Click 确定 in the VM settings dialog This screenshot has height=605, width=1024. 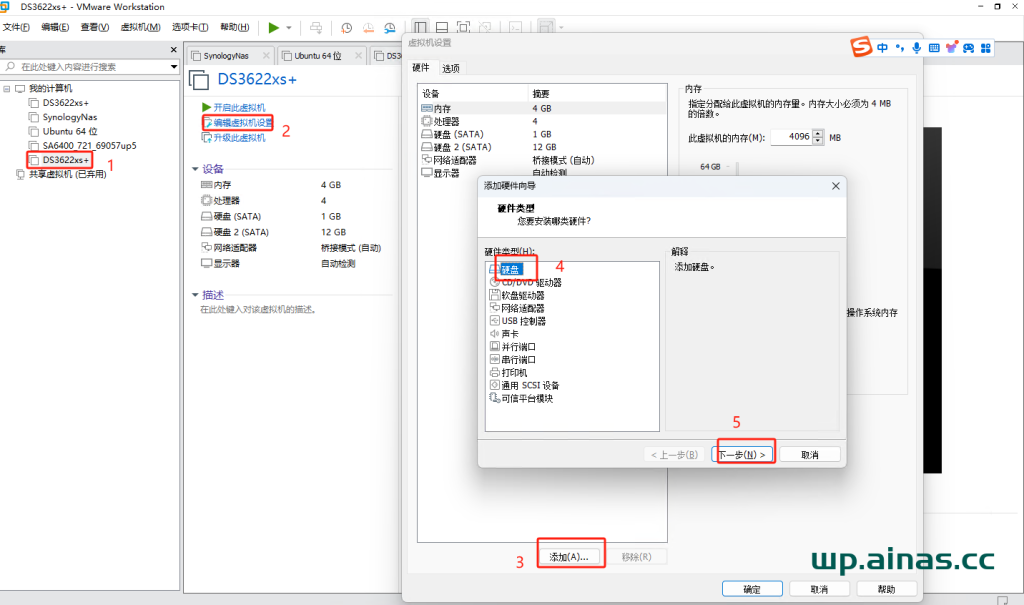pyautogui.click(x=752, y=589)
